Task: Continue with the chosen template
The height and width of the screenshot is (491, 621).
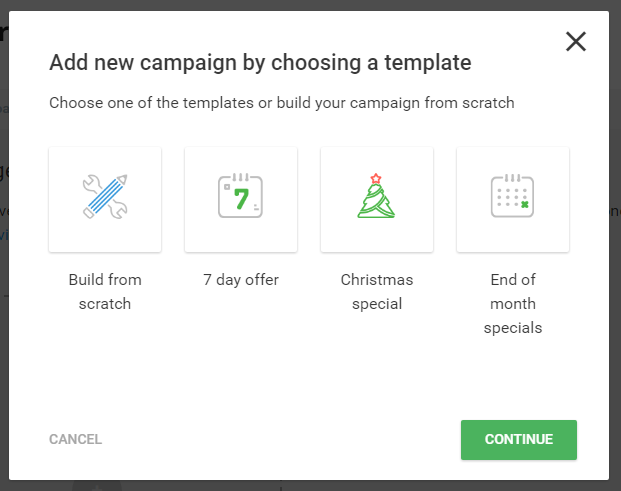Action: pyautogui.click(x=519, y=440)
